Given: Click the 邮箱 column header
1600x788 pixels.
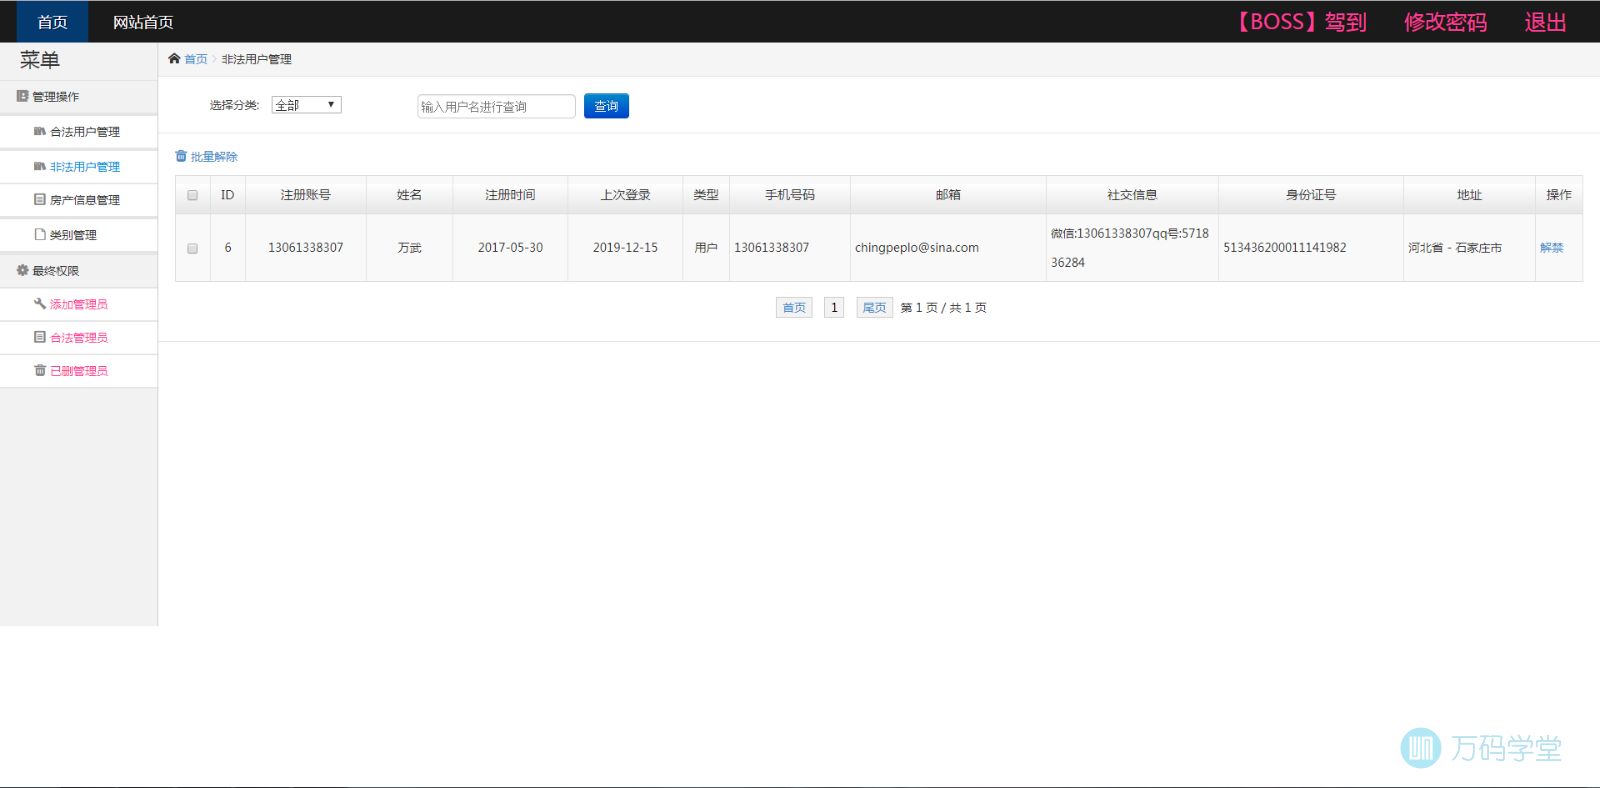Looking at the screenshot, I should click(948, 195).
